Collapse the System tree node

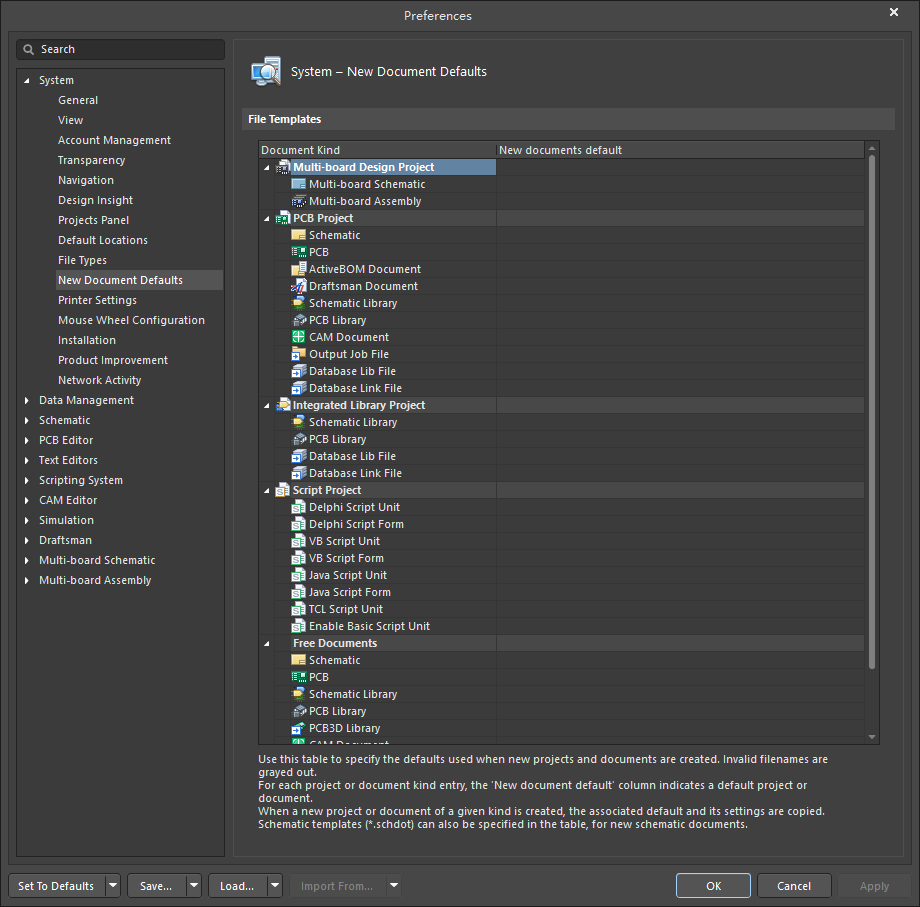click(x=27, y=80)
